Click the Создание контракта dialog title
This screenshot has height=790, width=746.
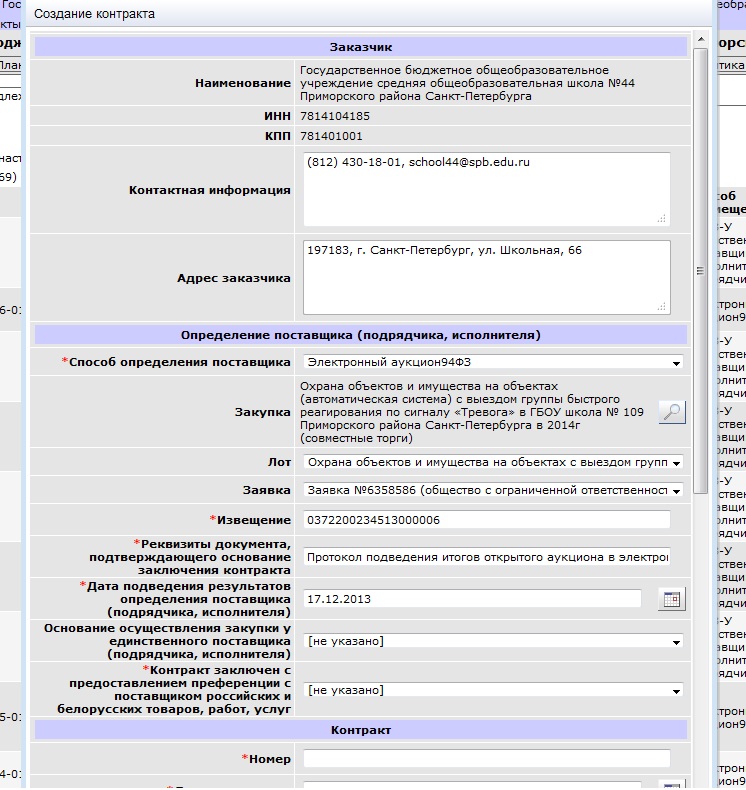coord(94,14)
